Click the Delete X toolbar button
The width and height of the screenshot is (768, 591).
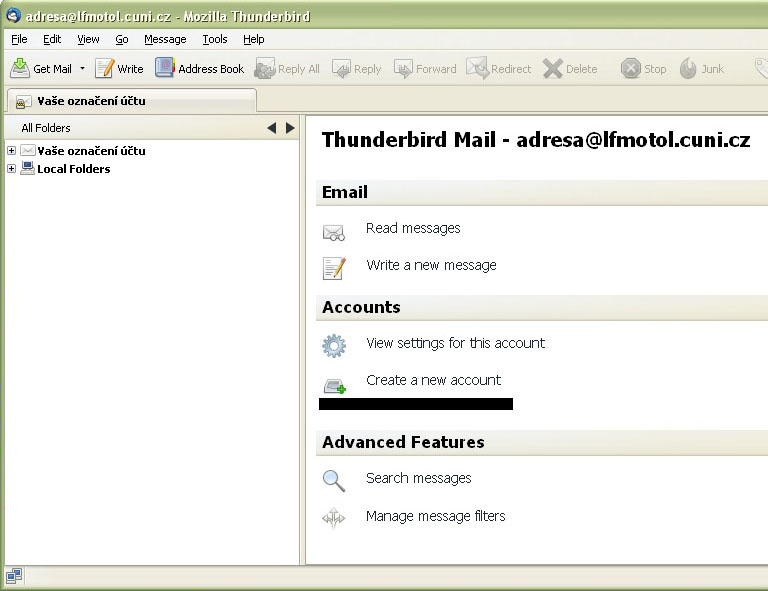[x=570, y=69]
